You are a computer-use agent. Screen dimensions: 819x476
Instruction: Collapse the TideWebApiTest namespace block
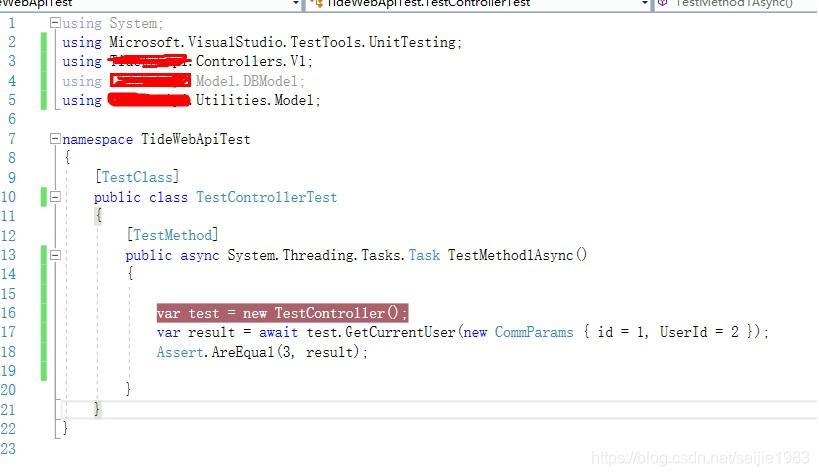pos(55,138)
